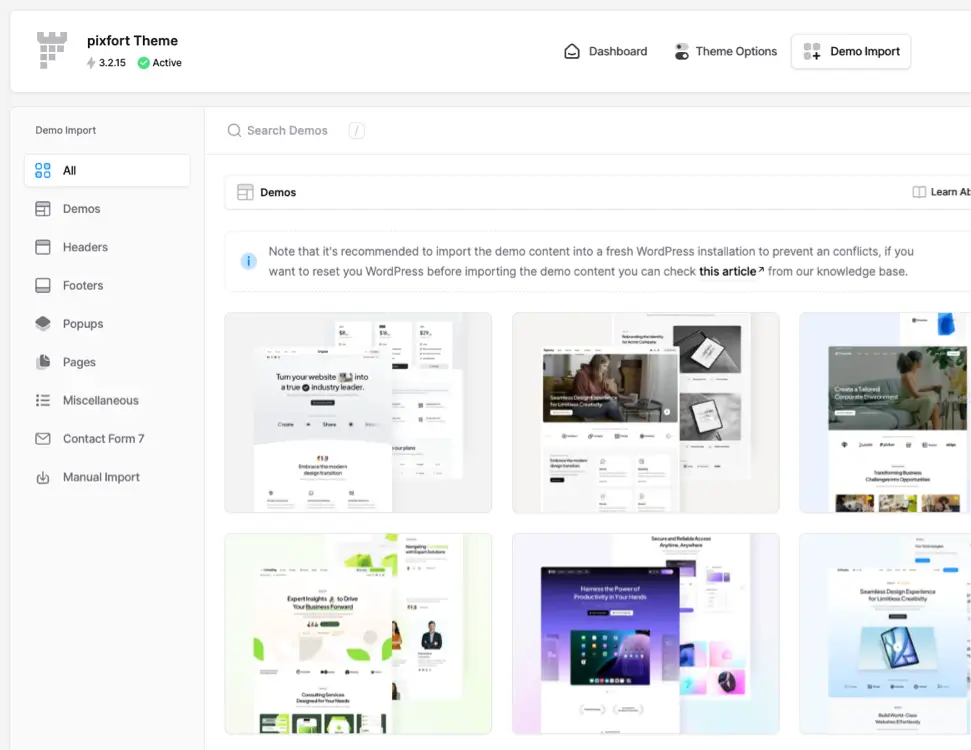
Task: Select the Footers sidebar icon
Action: coord(43,285)
